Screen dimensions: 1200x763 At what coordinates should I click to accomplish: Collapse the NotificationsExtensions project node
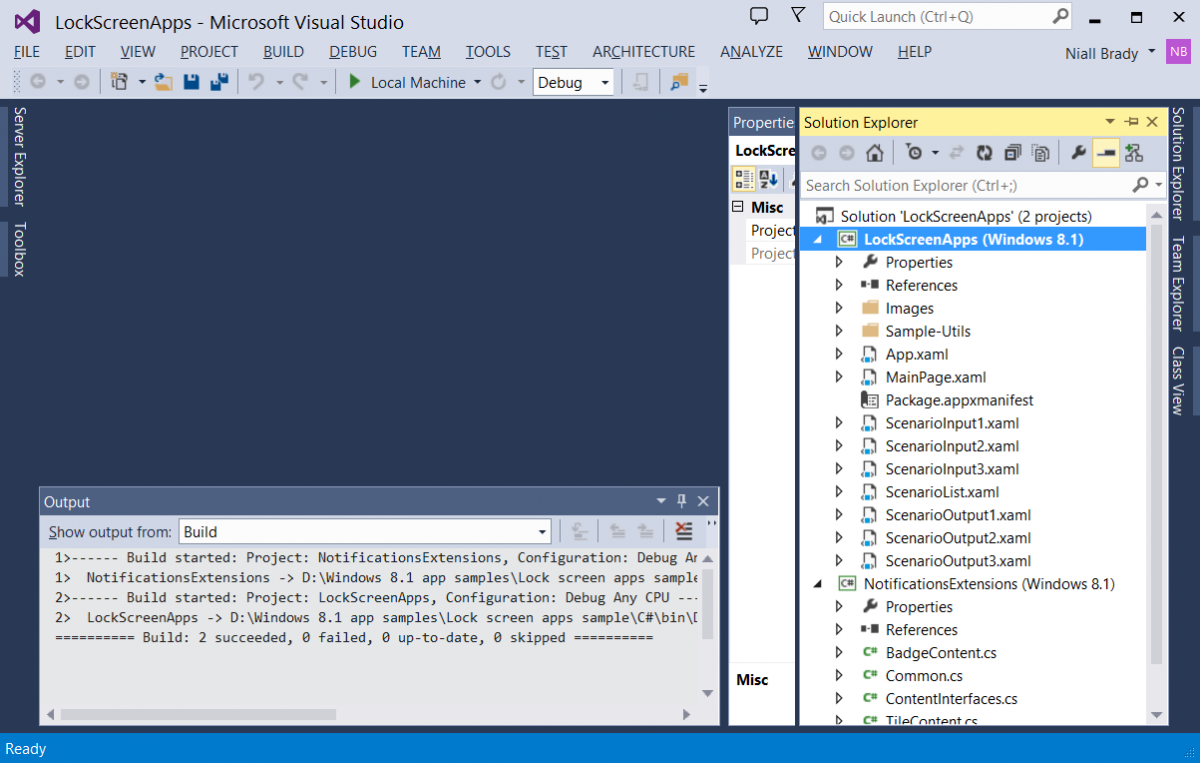point(818,584)
